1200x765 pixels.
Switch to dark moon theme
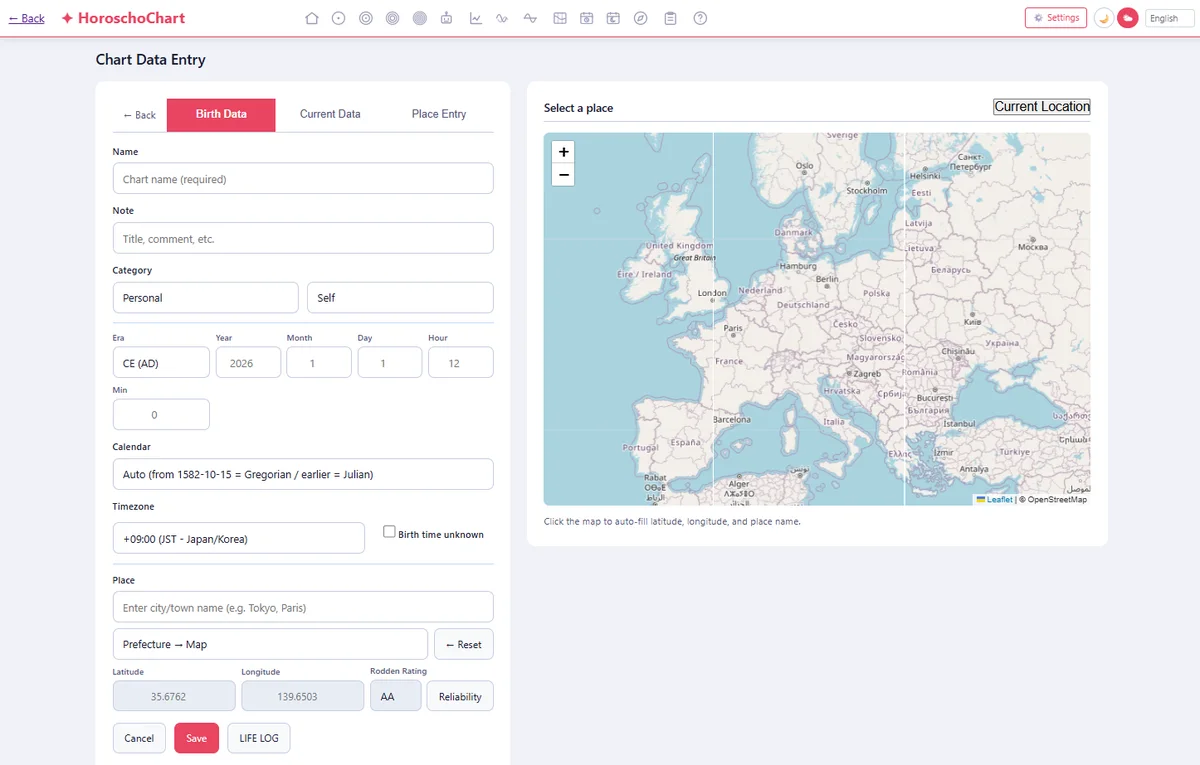click(x=1104, y=18)
